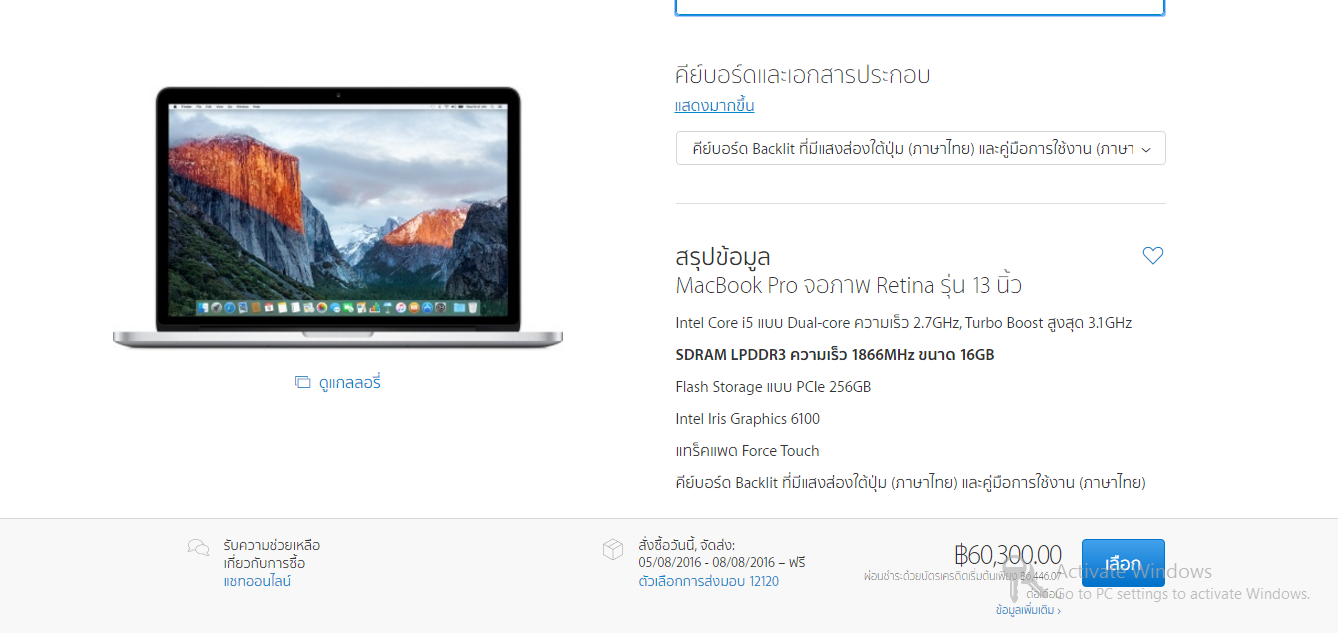Click the dropdown chevron arrow for keyboard
This screenshot has height=633, width=1338.
click(x=1146, y=149)
